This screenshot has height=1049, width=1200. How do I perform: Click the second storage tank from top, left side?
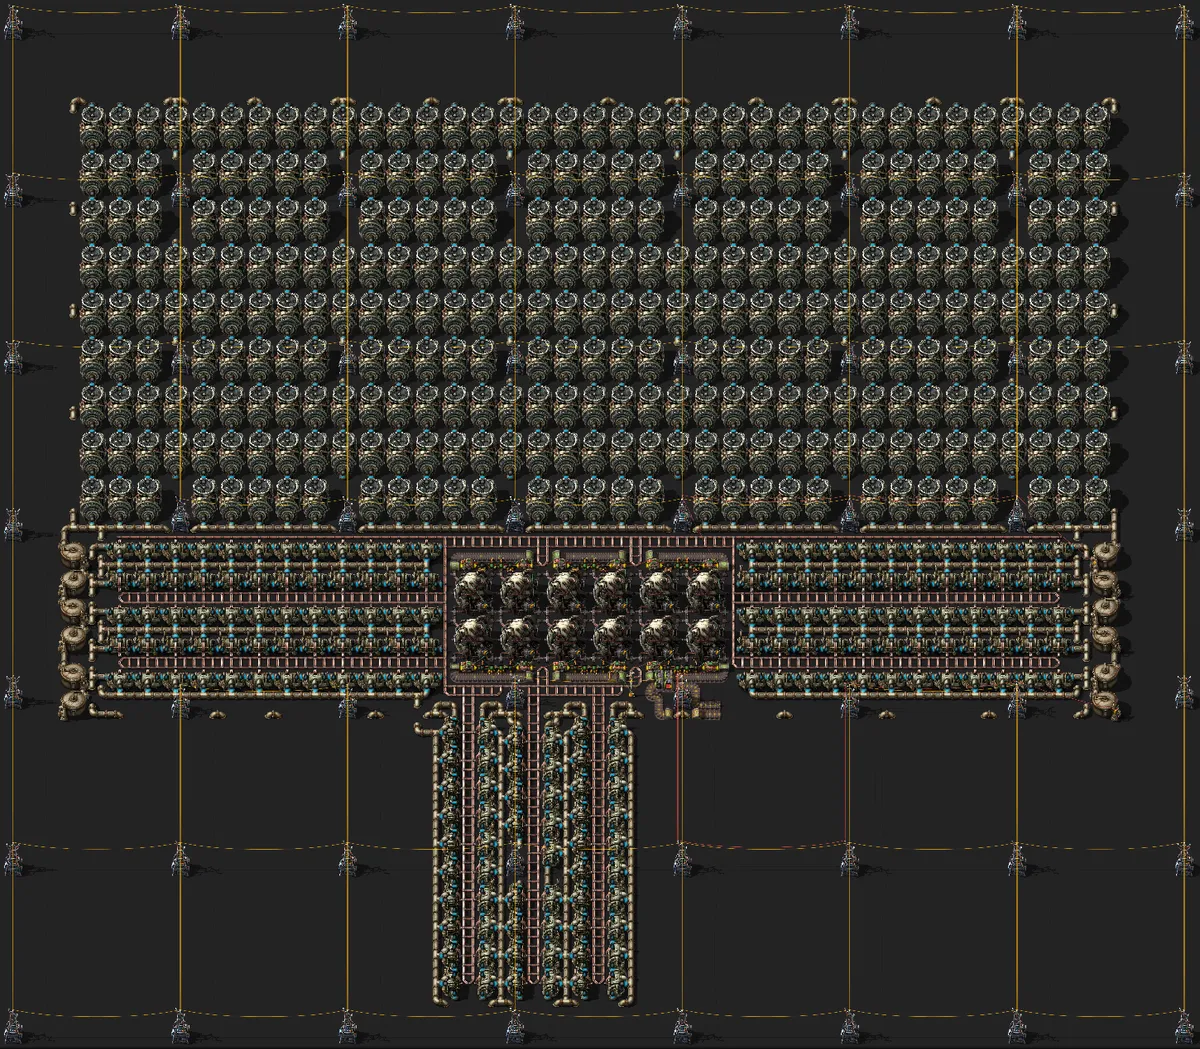[73, 581]
